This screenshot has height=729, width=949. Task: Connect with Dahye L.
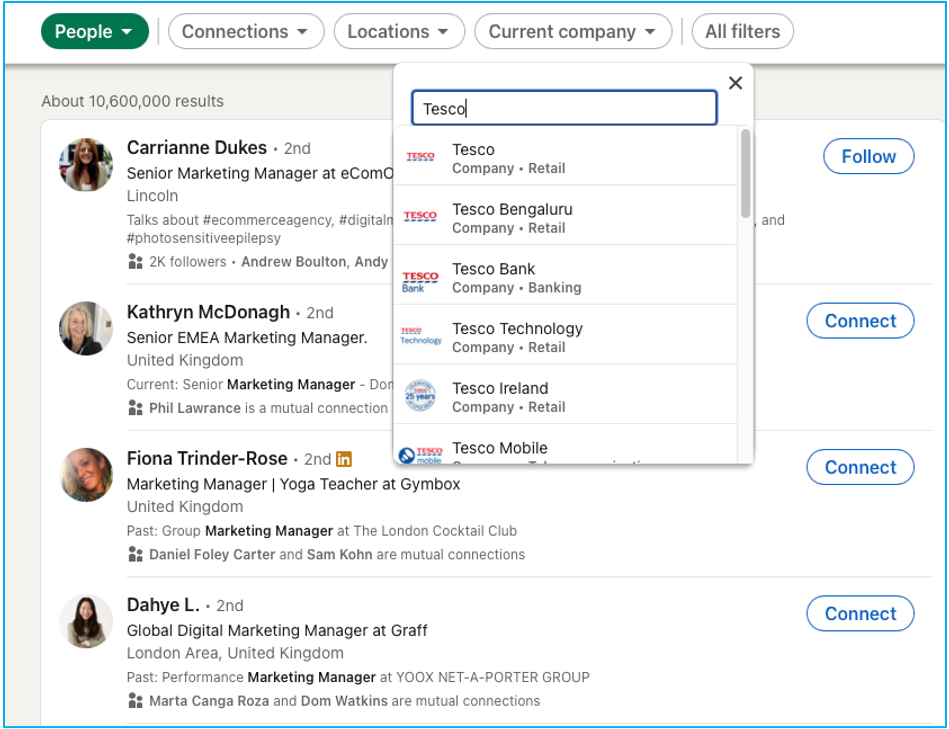coord(860,613)
